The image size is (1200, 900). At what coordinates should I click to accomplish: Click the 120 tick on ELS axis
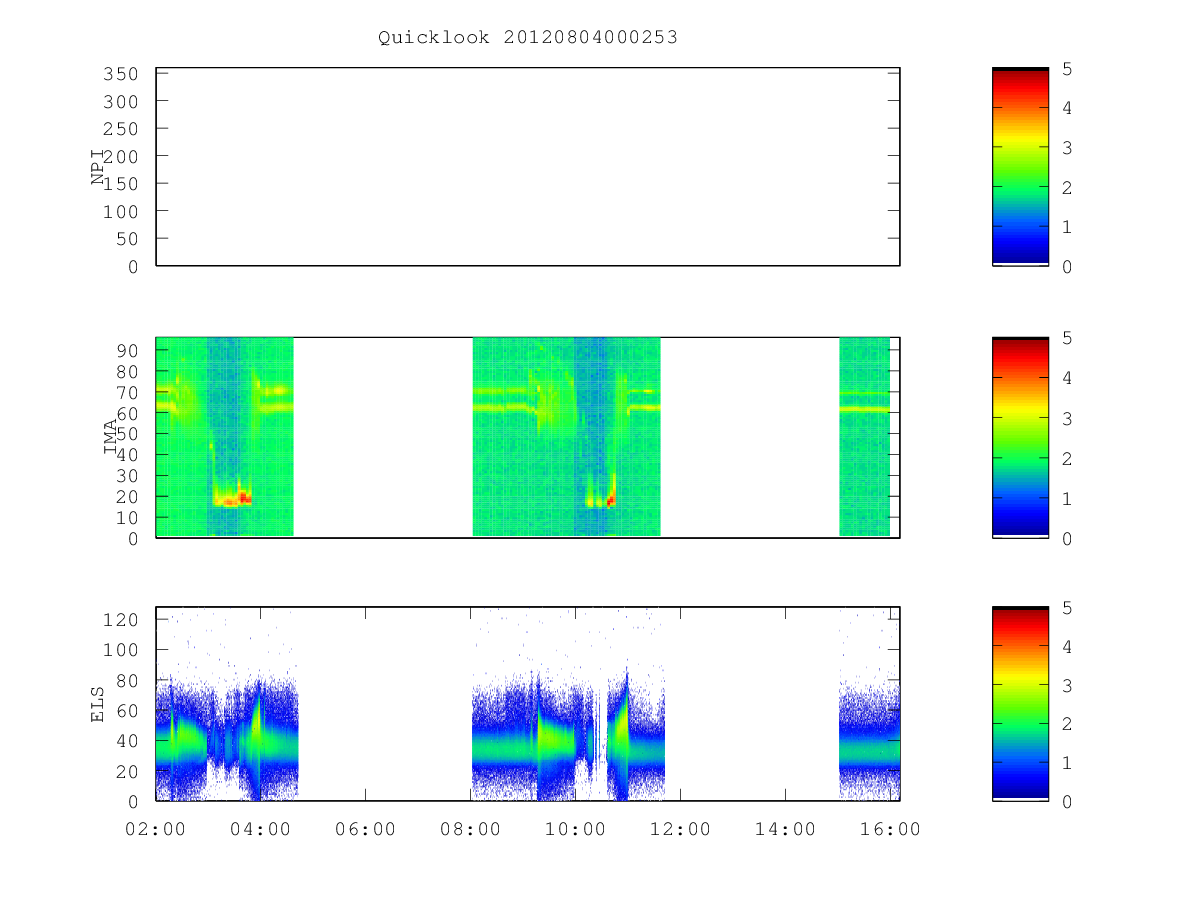[x=121, y=619]
